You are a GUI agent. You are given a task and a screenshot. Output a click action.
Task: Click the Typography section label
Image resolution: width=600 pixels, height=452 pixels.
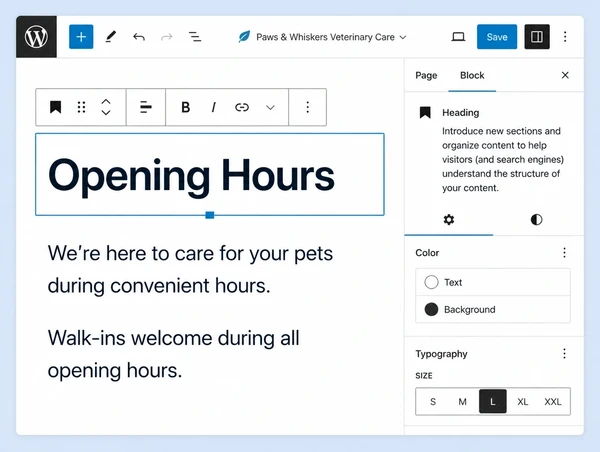[x=442, y=354]
